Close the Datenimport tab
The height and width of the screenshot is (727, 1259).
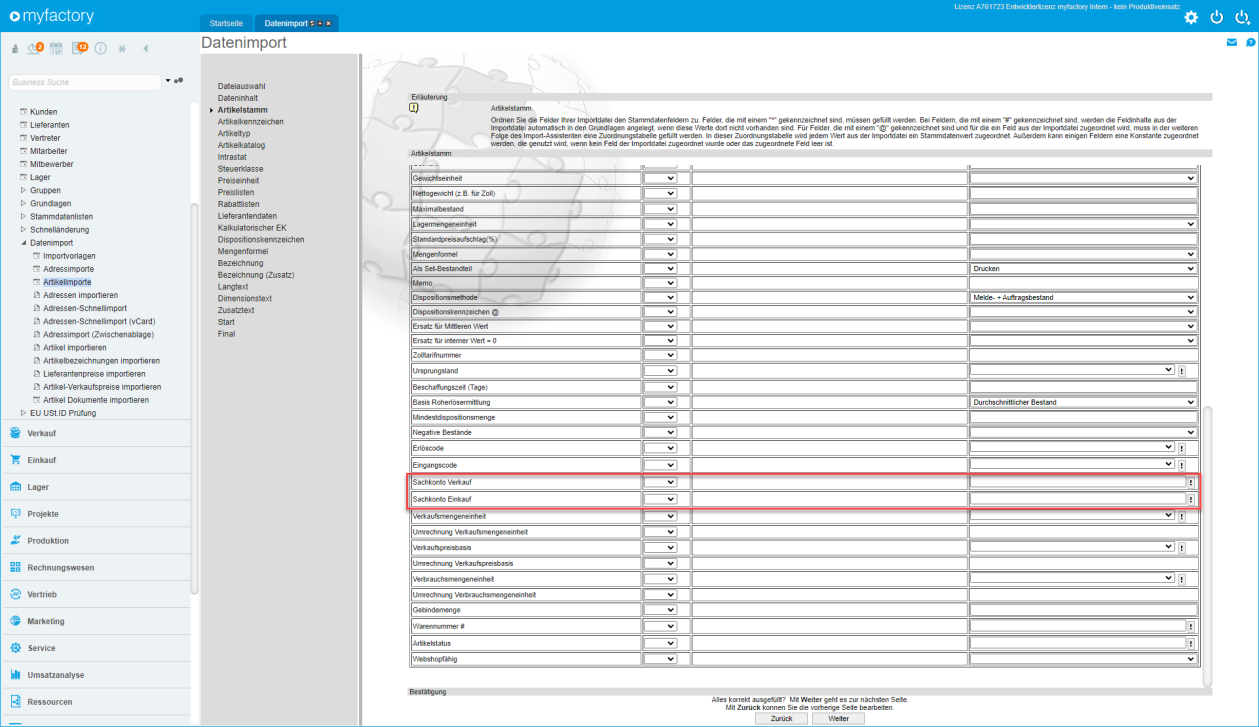(x=329, y=23)
